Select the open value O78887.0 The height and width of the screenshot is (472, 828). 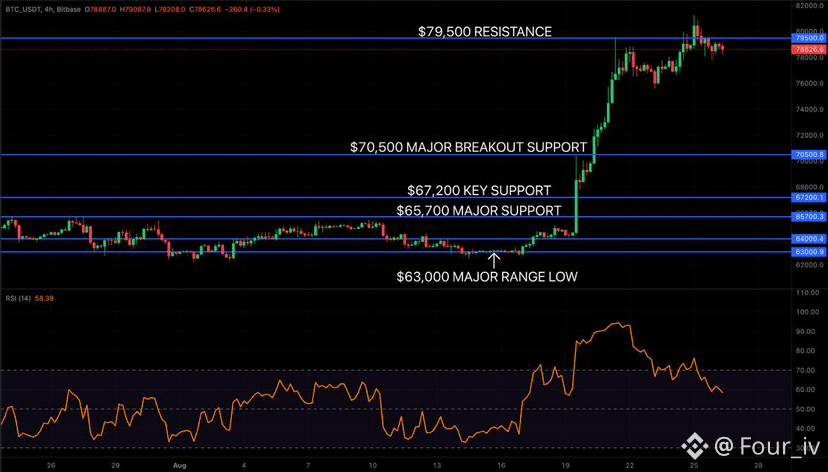pos(101,10)
